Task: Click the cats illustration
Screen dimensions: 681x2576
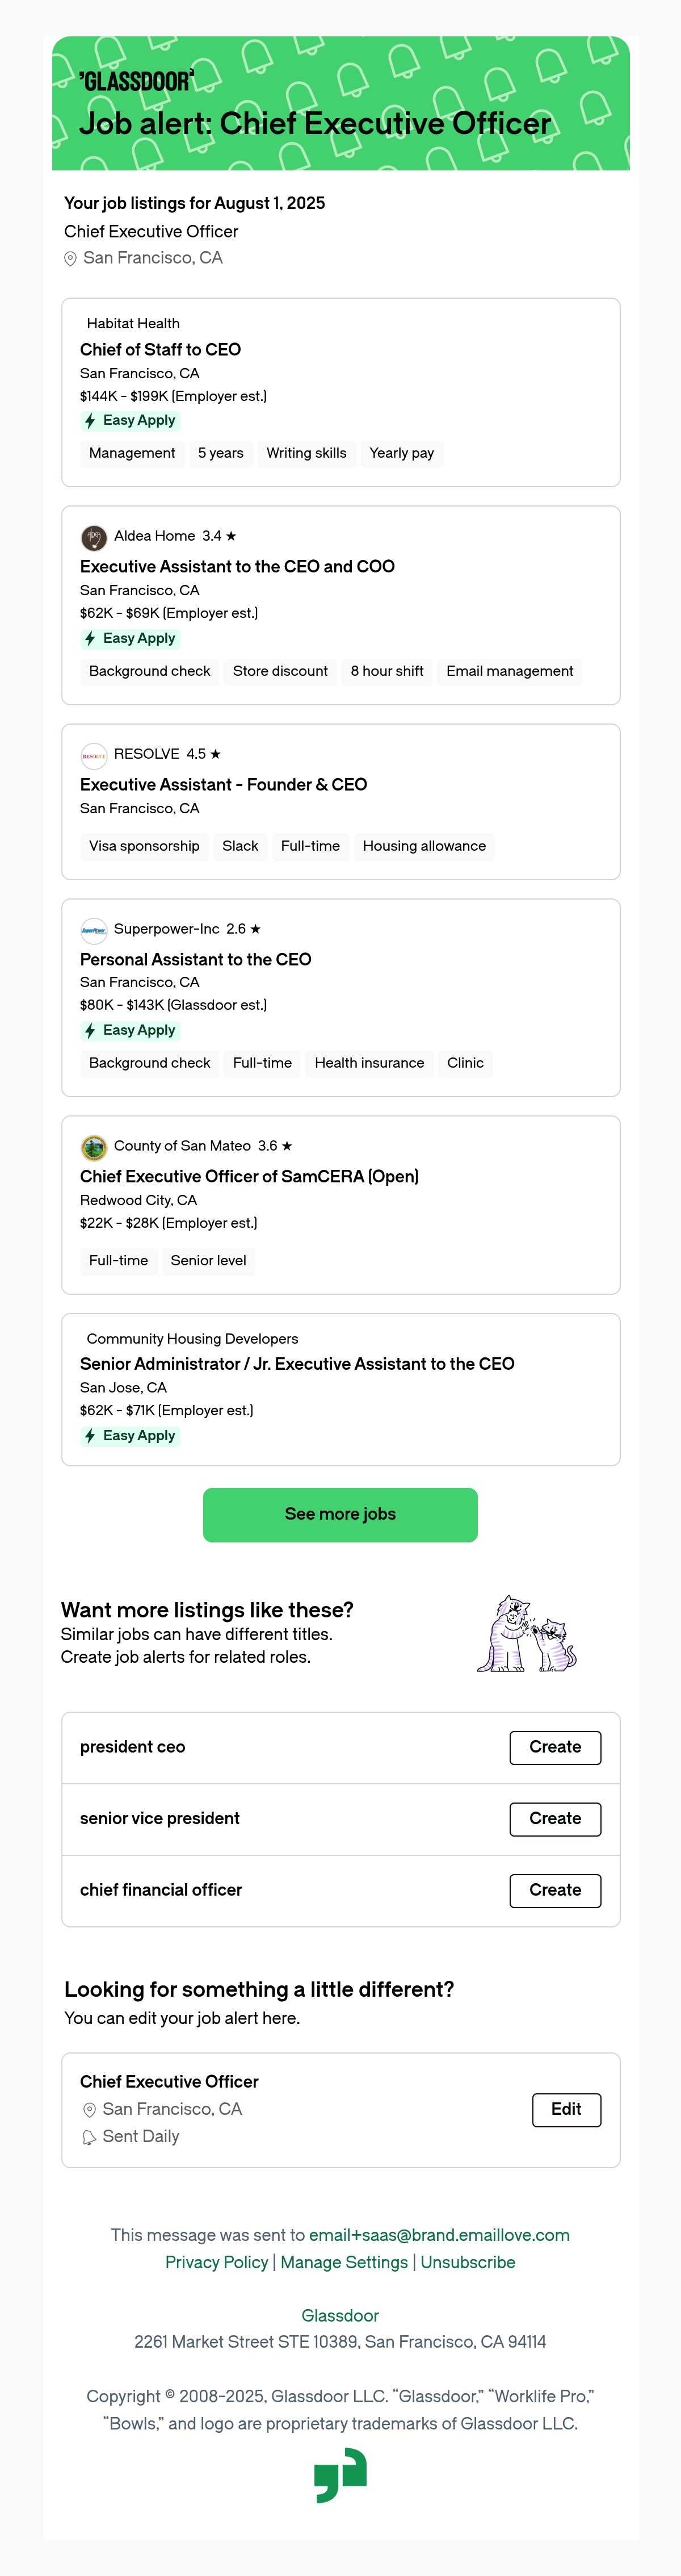Action: point(527,1634)
